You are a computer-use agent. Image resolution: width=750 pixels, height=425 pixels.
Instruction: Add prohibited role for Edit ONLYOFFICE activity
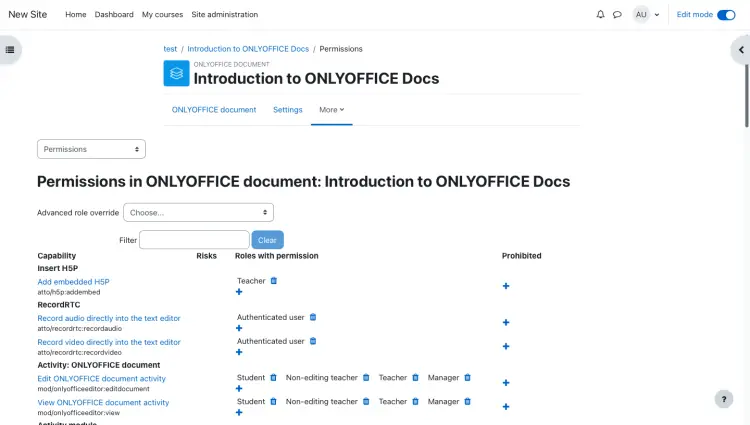[x=506, y=382]
